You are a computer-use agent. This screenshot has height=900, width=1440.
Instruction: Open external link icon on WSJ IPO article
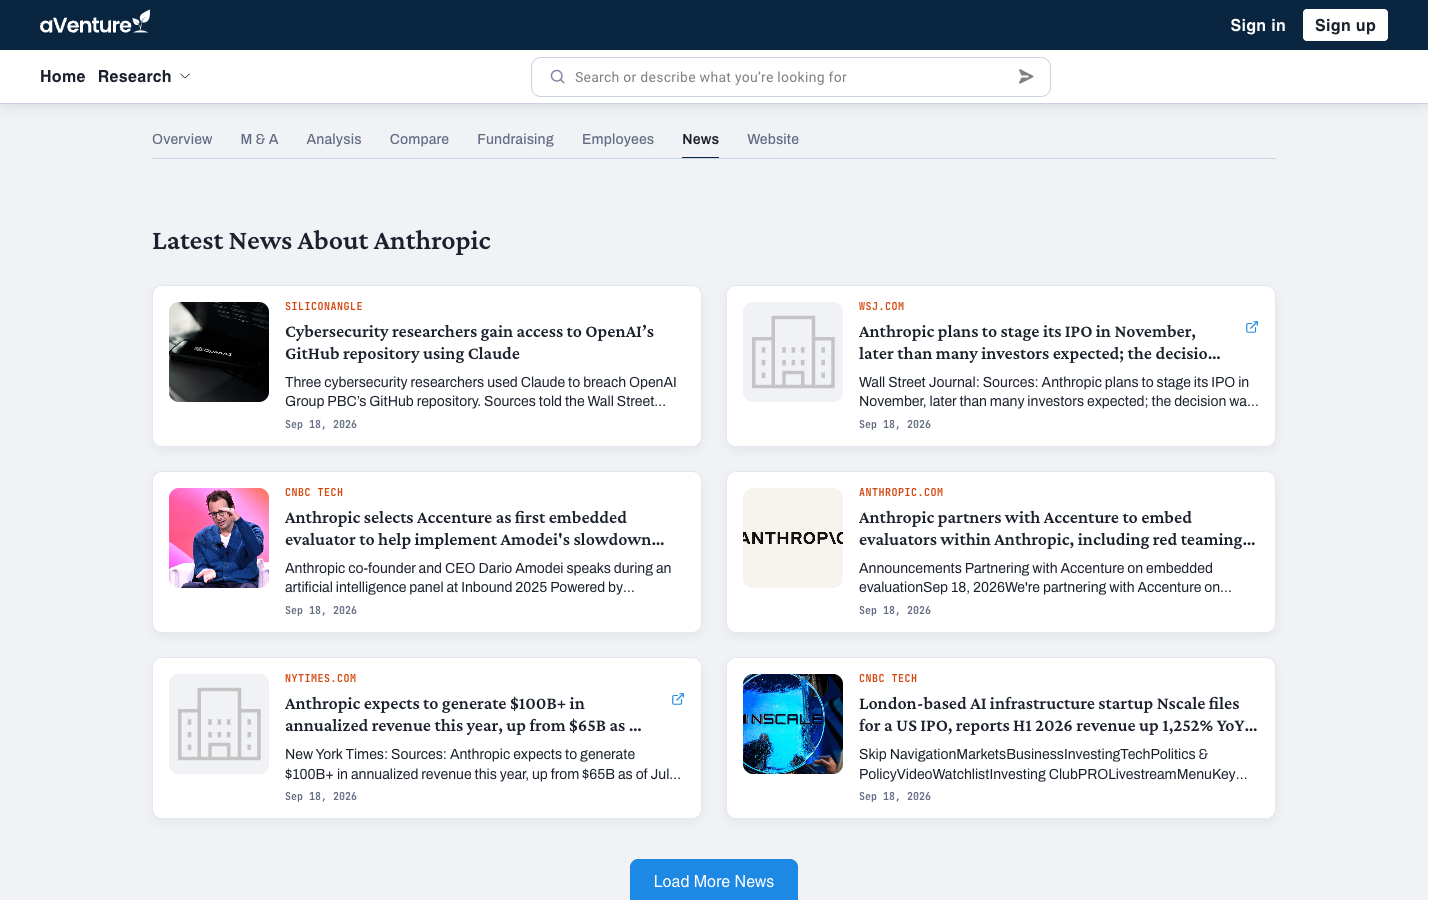click(x=1252, y=327)
